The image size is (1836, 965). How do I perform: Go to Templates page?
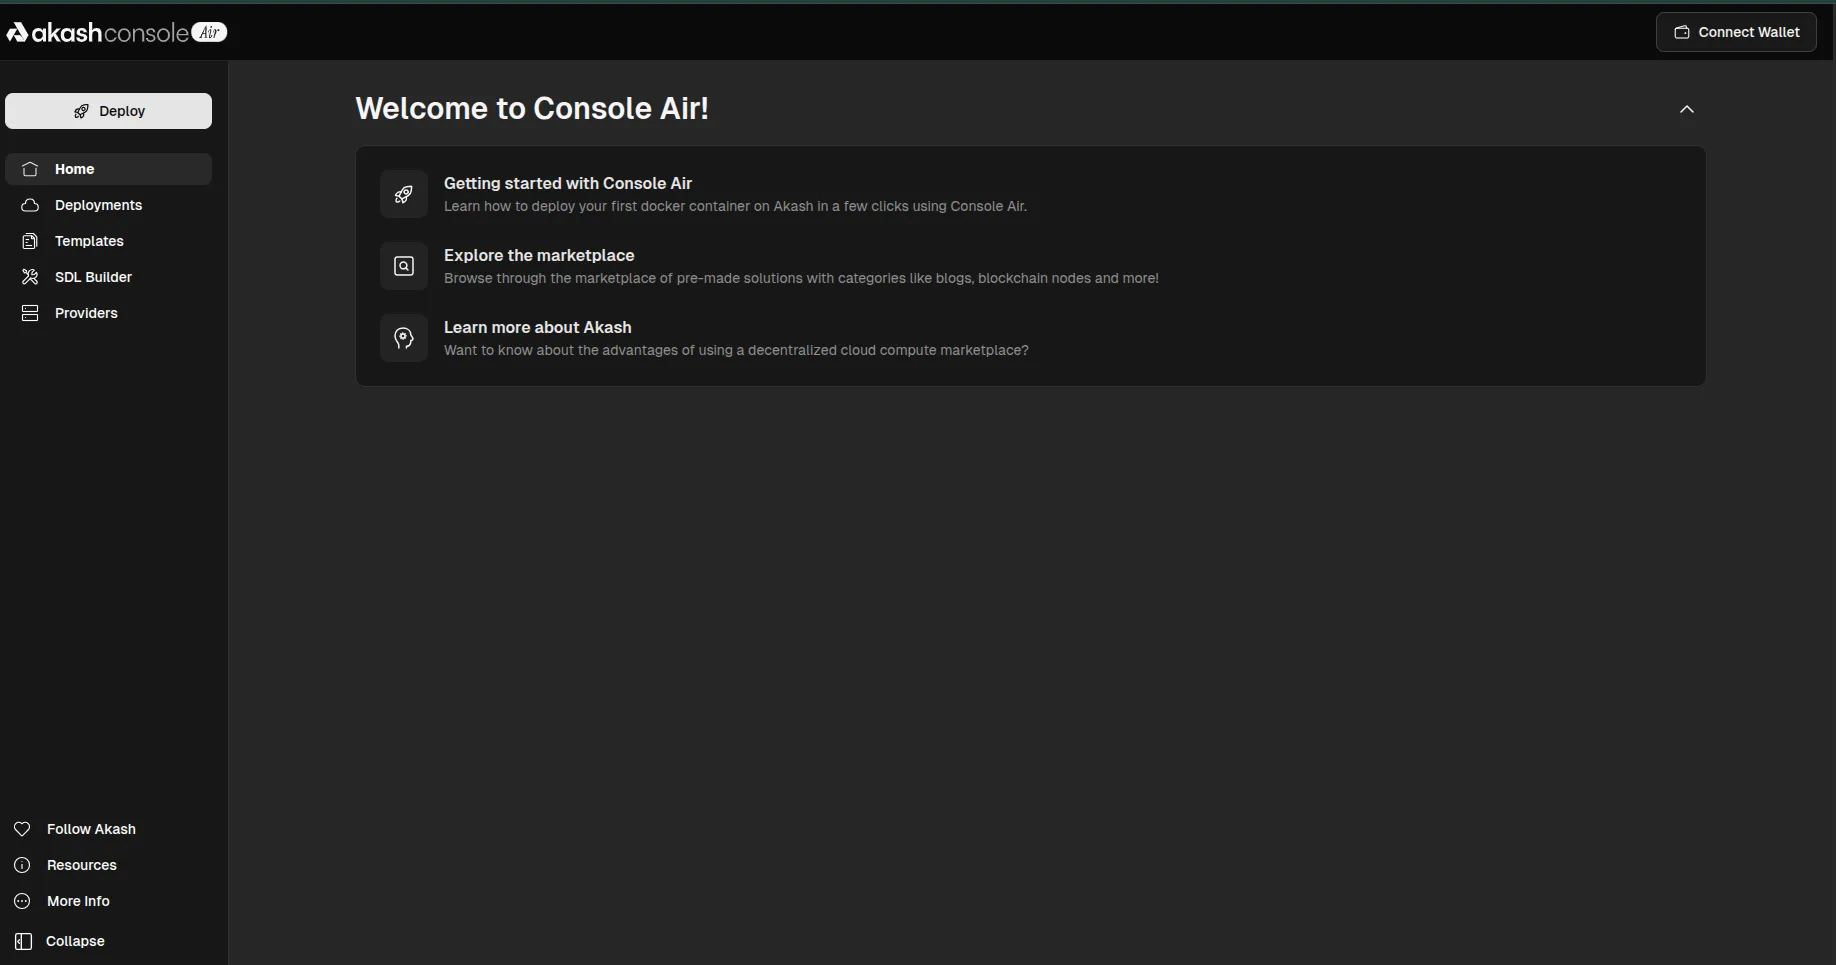coord(108,241)
